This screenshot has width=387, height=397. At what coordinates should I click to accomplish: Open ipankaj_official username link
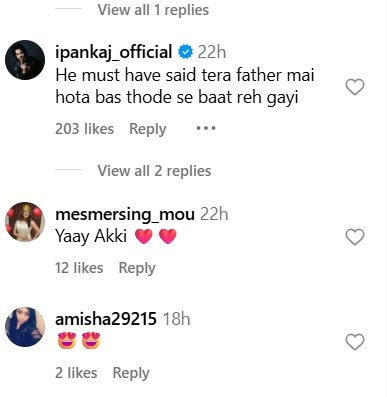point(114,53)
